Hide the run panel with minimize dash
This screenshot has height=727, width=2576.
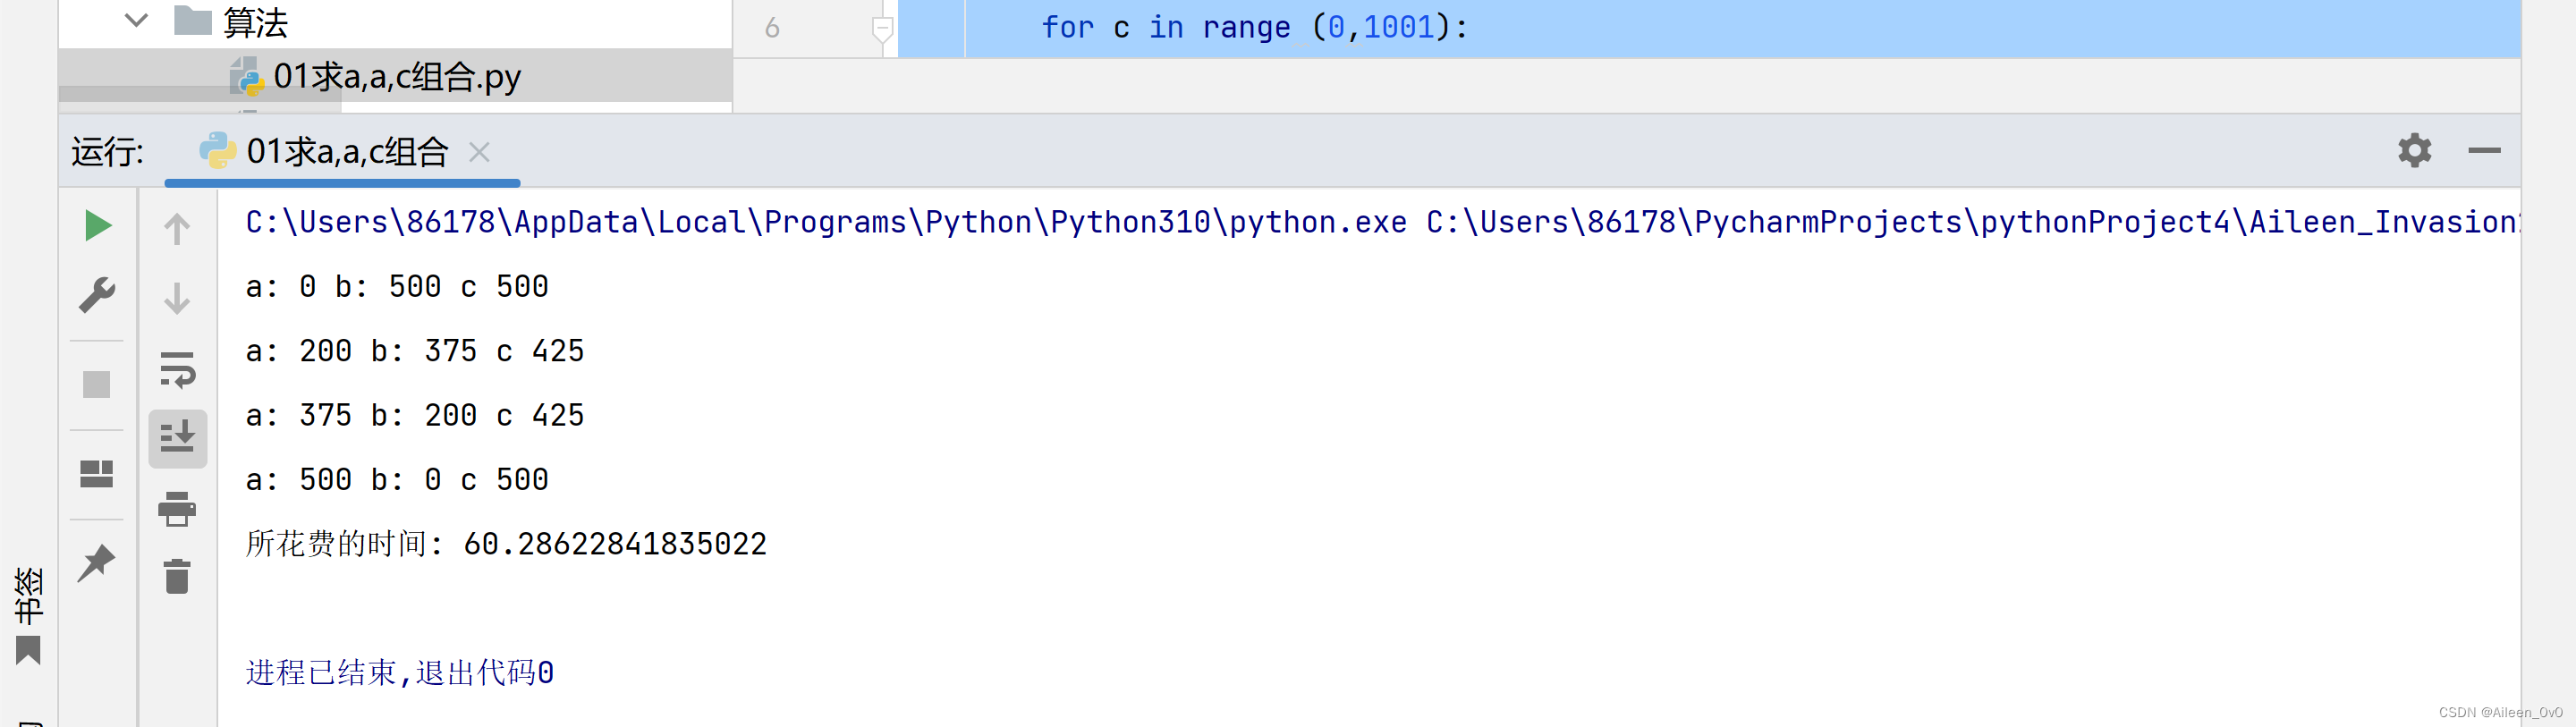(2484, 151)
